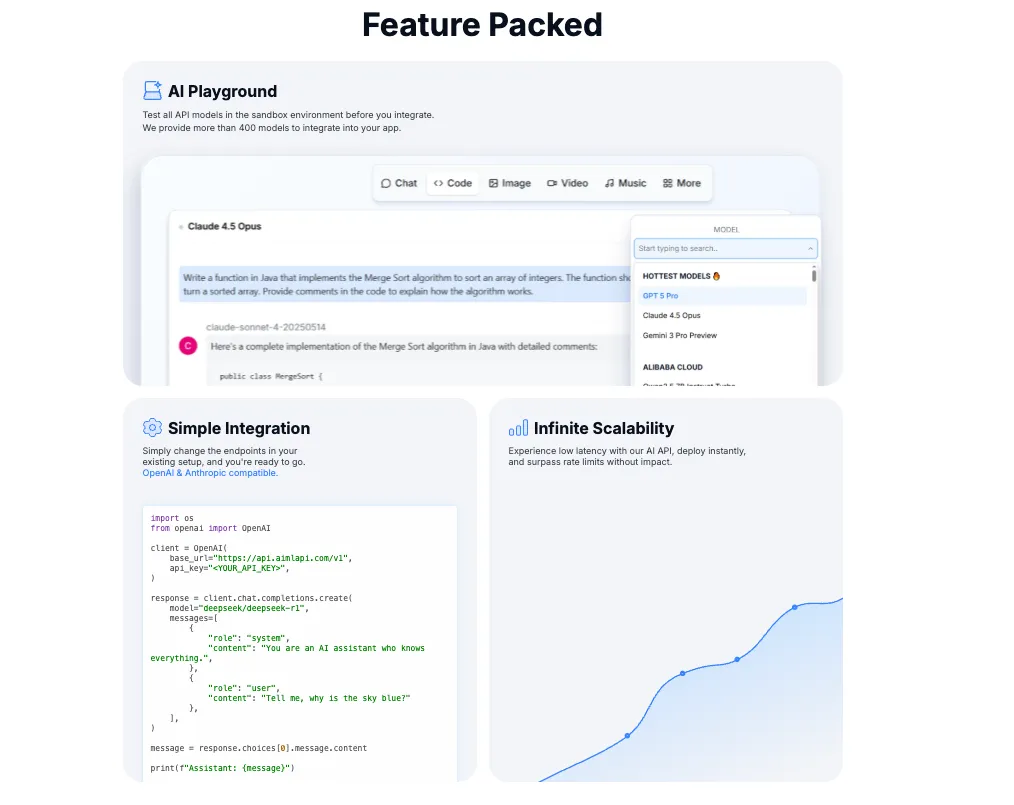Click 'Tell me, why is the sky blue?' line
1014x805 pixels.
click(309, 698)
